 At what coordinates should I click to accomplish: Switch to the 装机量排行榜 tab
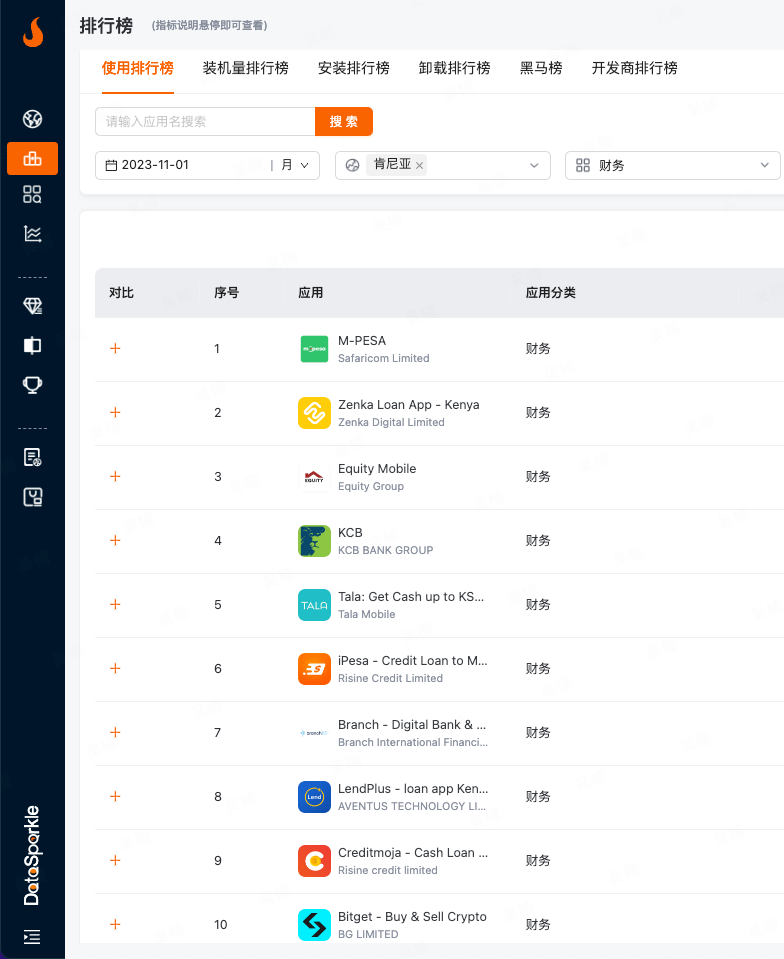pos(245,68)
